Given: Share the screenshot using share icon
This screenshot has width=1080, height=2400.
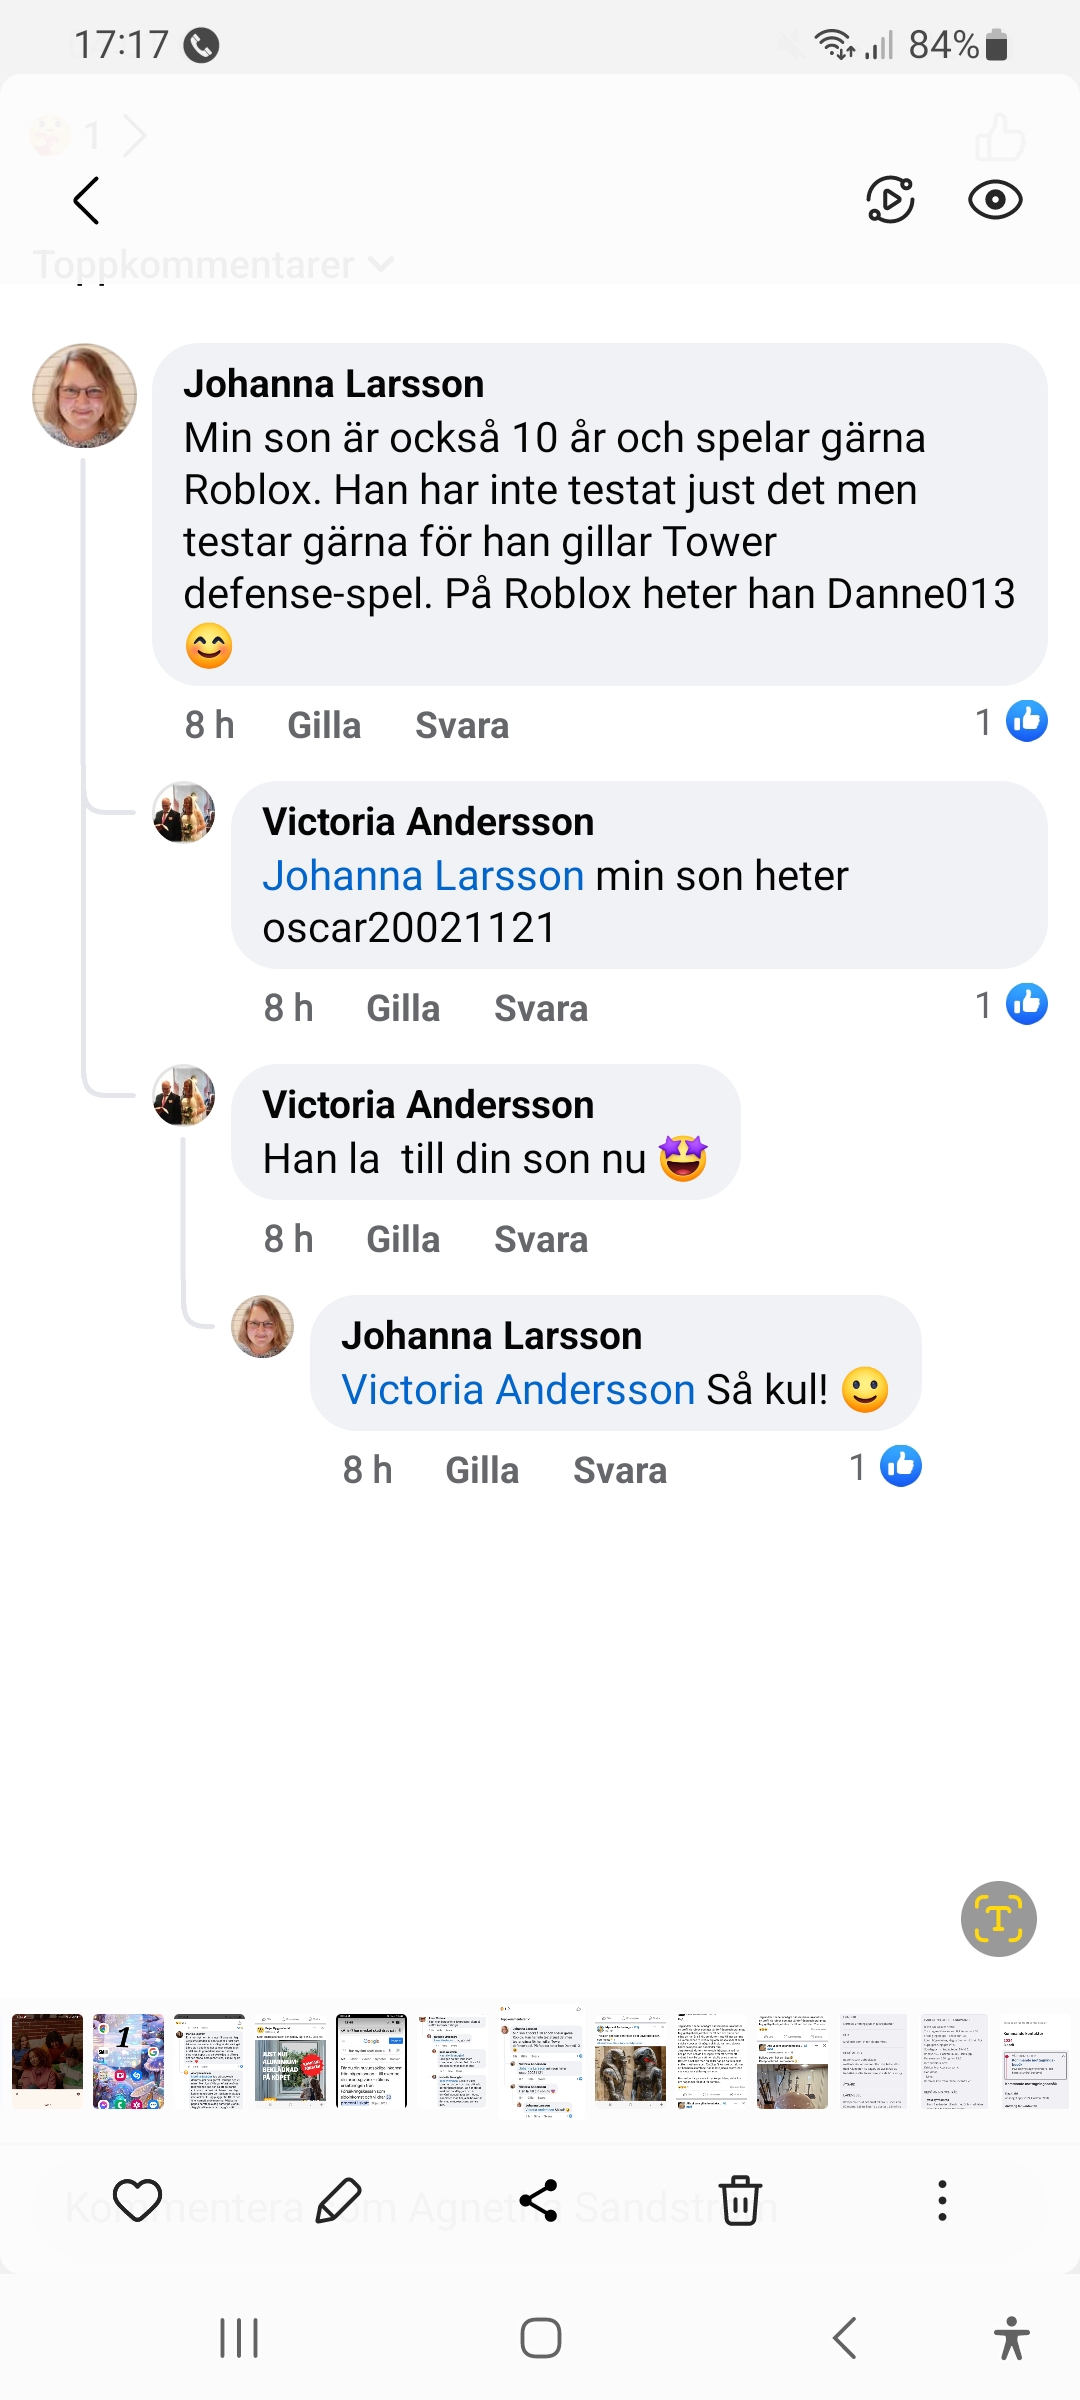Looking at the screenshot, I should click(539, 2200).
